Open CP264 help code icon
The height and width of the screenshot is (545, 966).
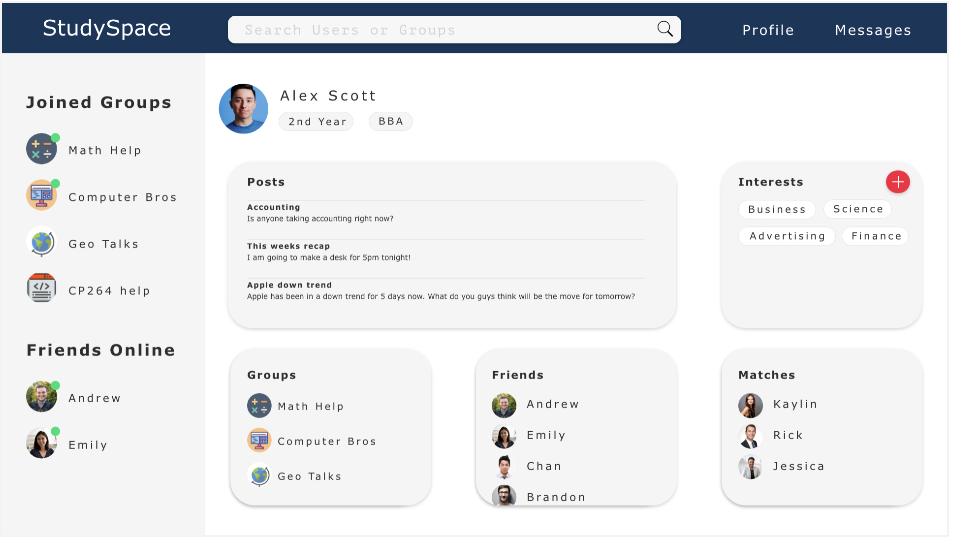pos(41,289)
